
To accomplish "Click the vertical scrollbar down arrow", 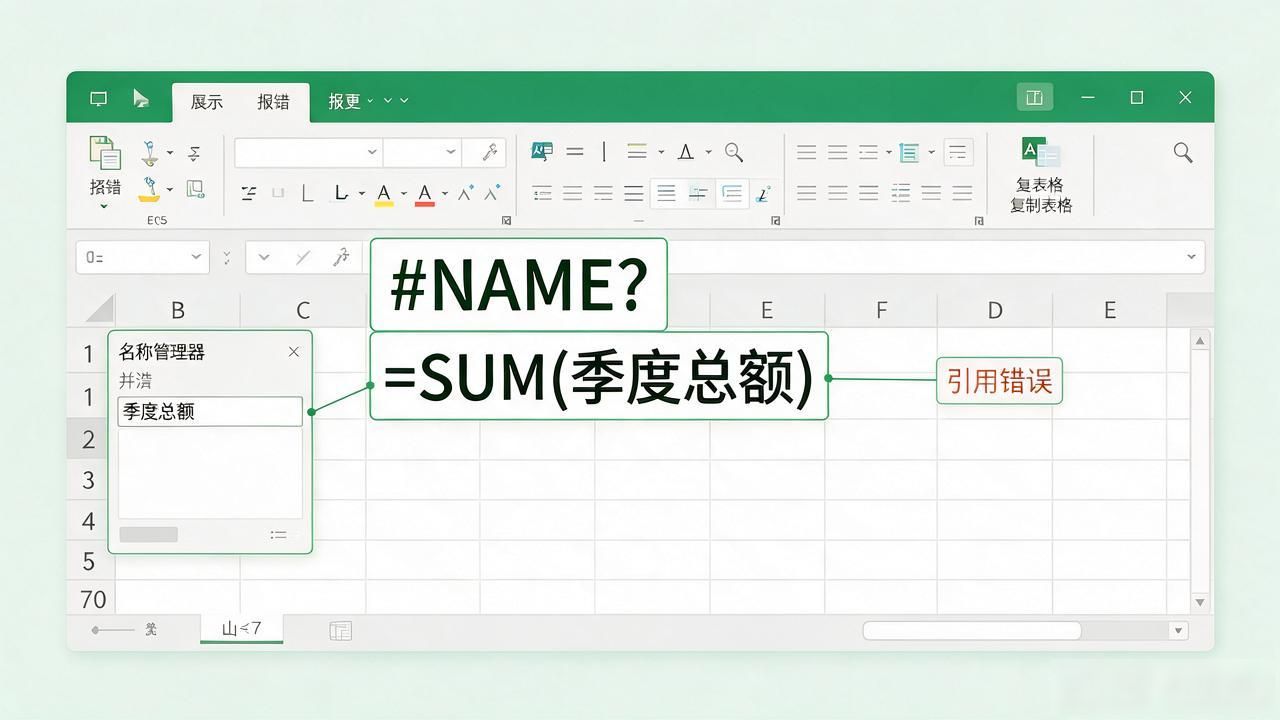I will [1200, 602].
